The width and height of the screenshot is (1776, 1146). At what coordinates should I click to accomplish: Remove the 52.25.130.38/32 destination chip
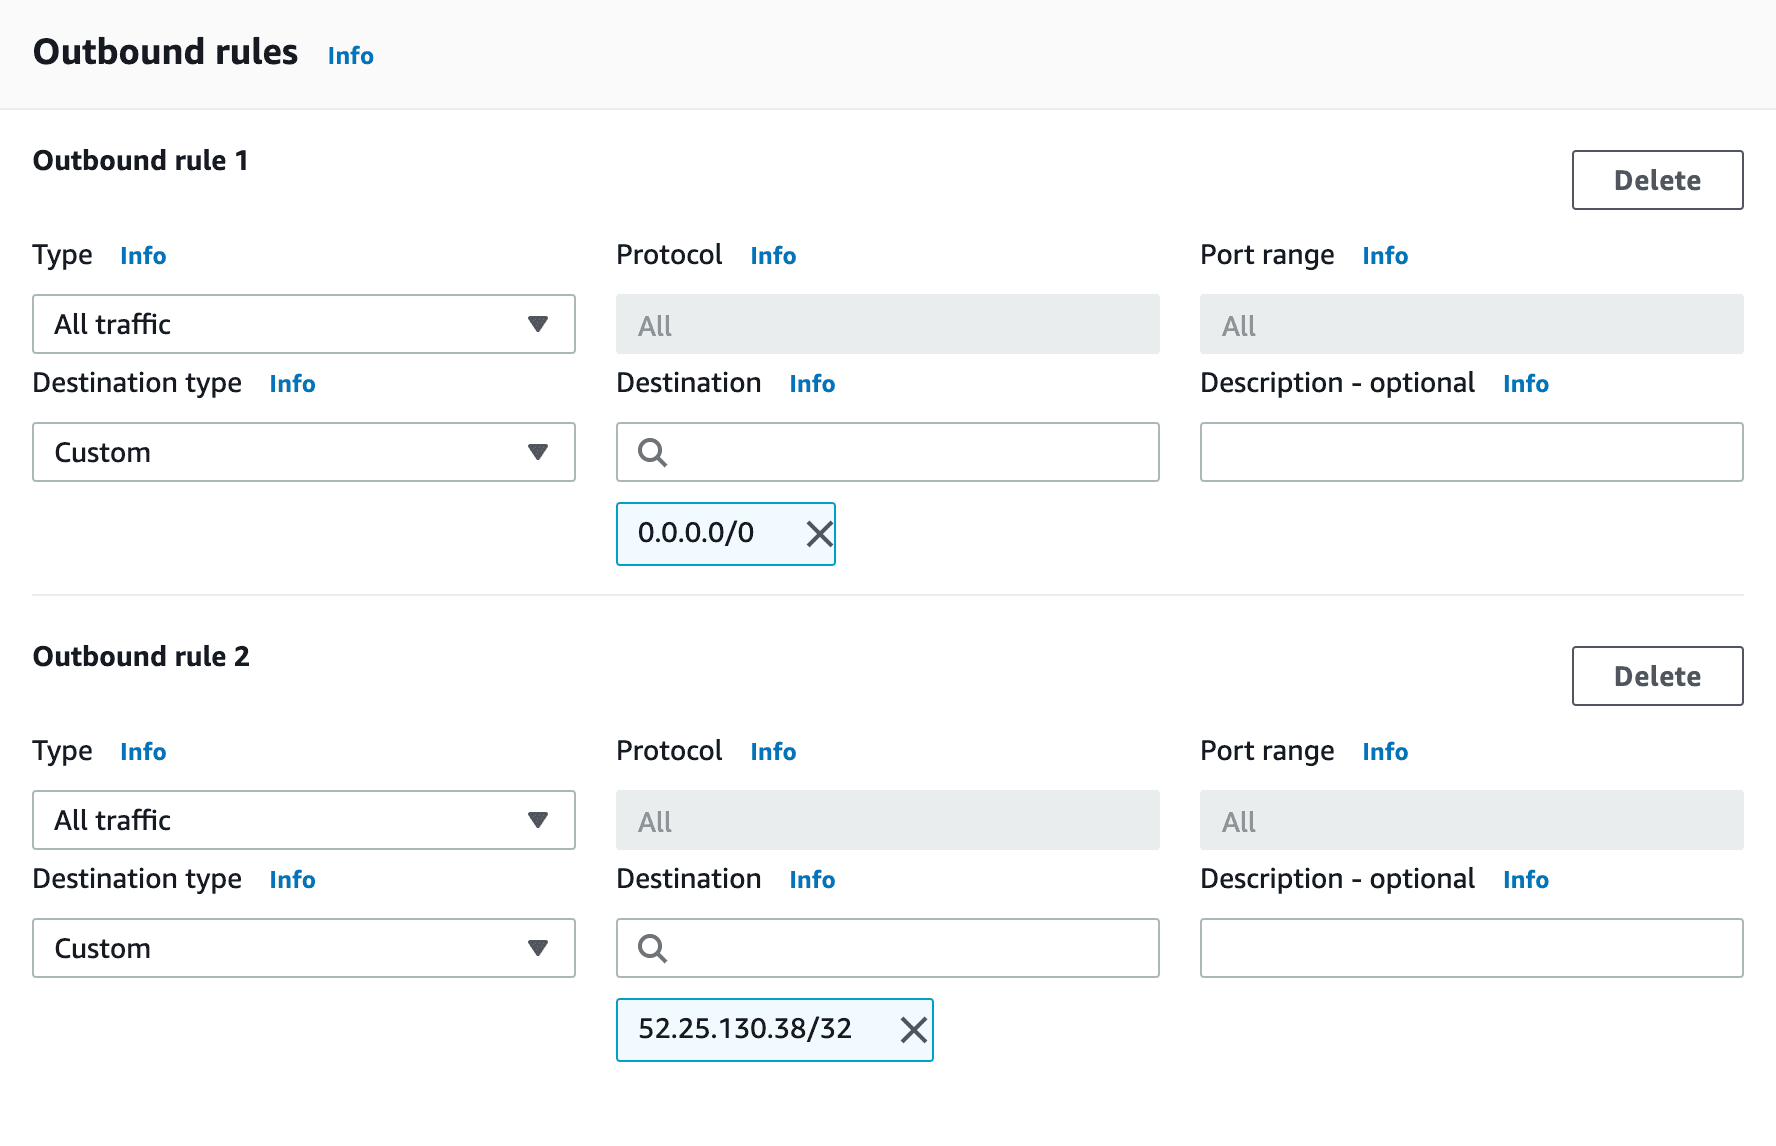click(x=912, y=1030)
